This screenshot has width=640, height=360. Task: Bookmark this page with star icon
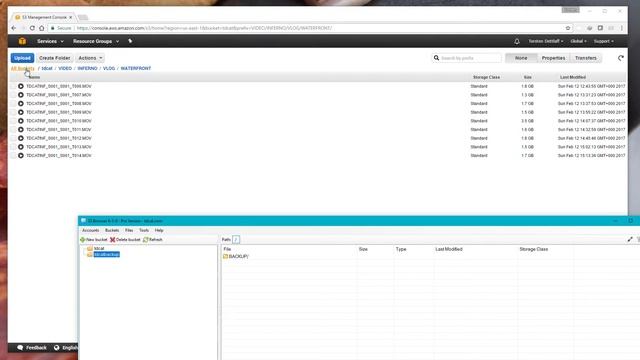point(568,28)
